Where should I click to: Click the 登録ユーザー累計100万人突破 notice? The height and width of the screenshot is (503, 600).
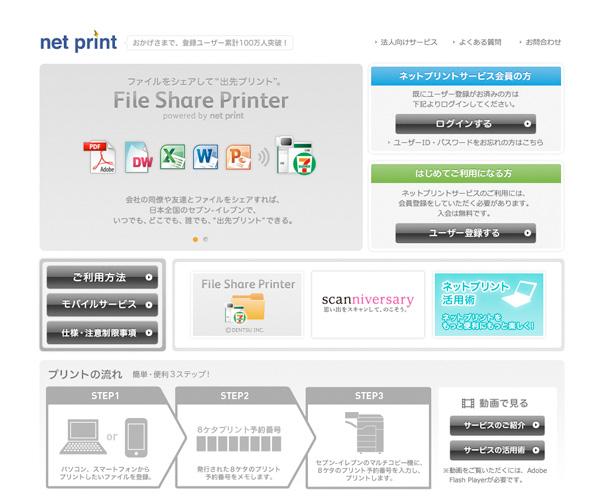[x=210, y=43]
